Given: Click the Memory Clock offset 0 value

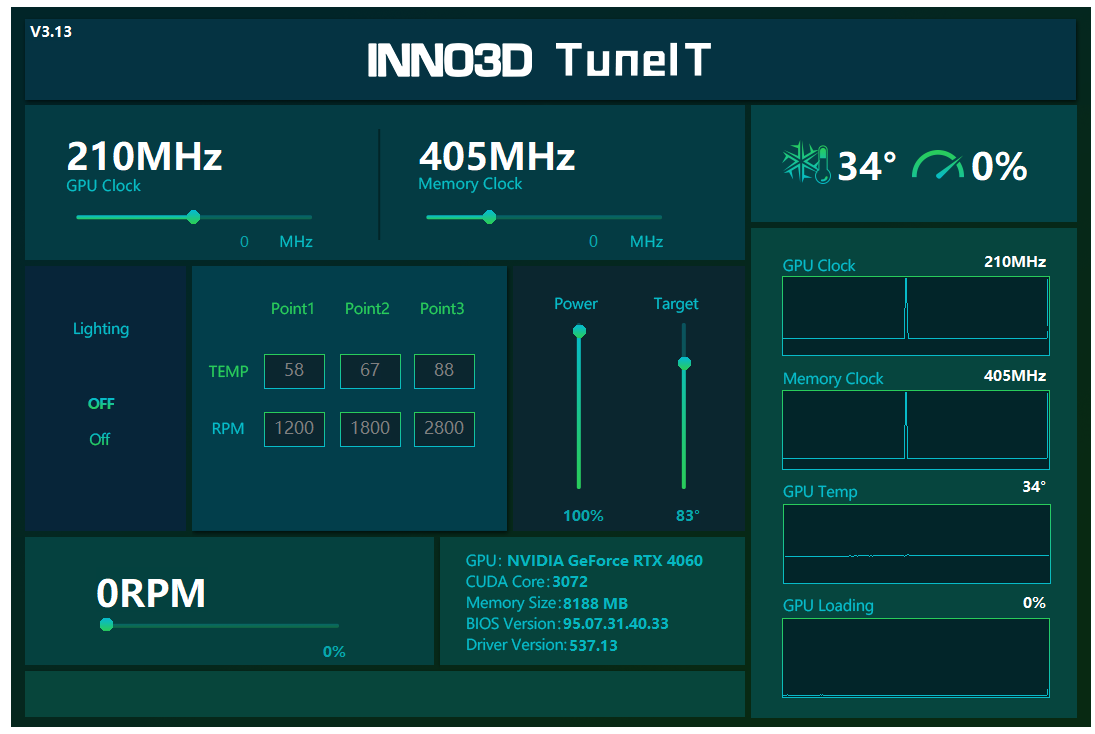Looking at the screenshot, I should pos(594,242).
